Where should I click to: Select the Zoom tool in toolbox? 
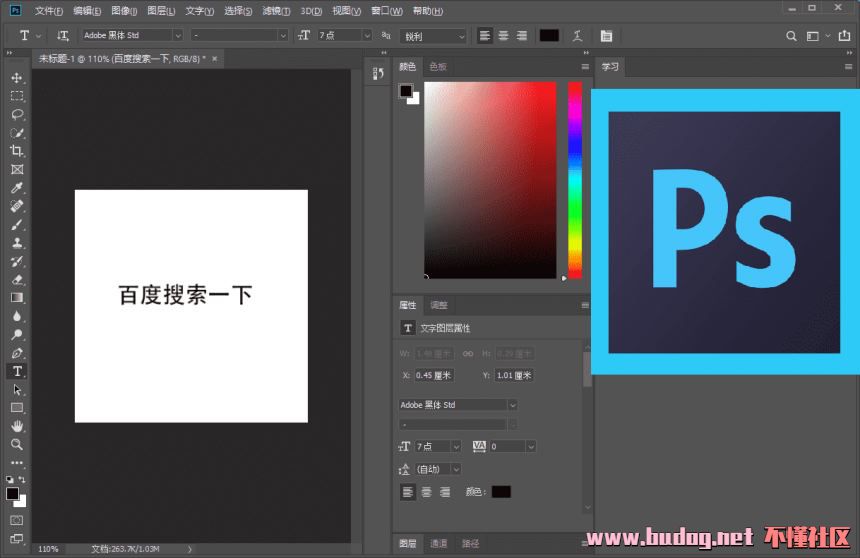click(17, 444)
